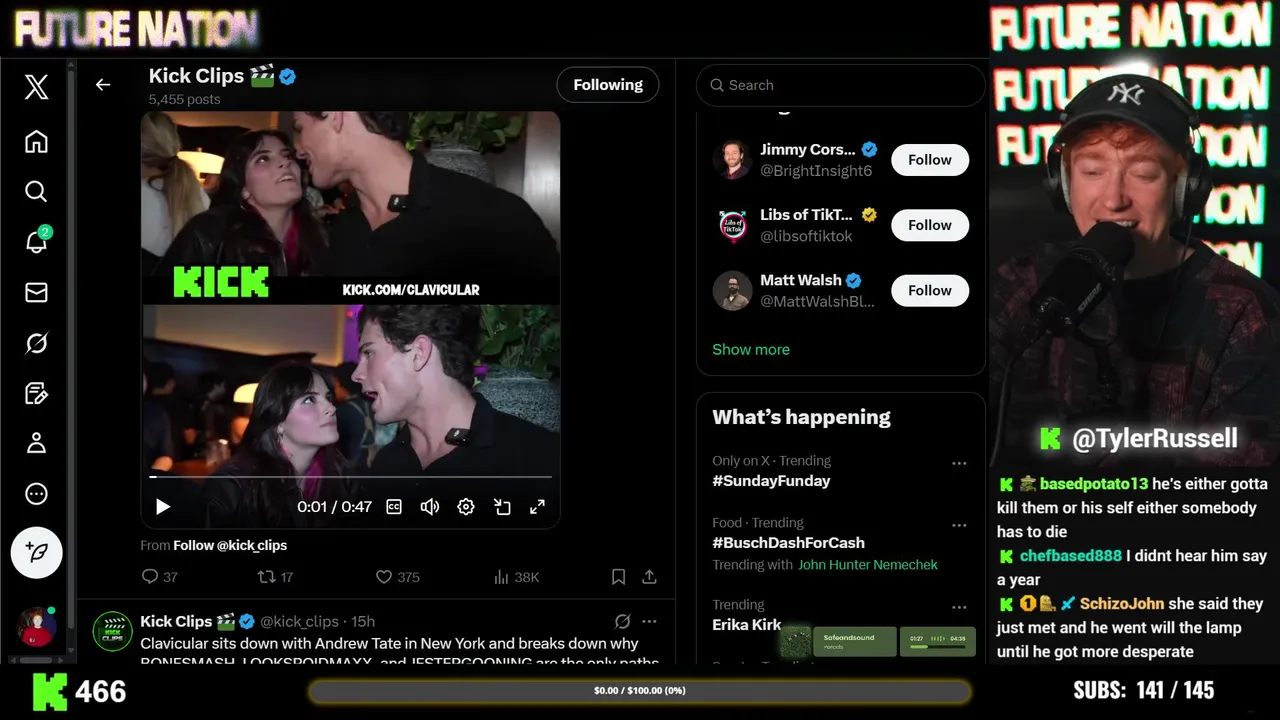
Task: Enter fullscreen on the video
Action: coord(537,507)
